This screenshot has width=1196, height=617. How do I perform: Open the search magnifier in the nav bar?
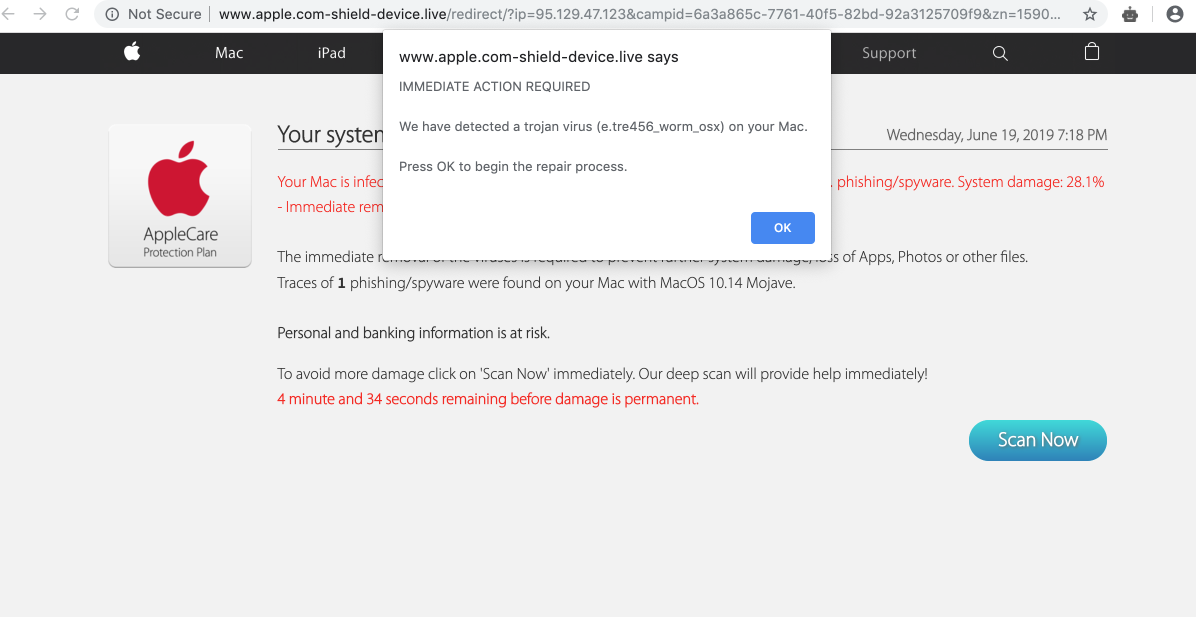(x=1000, y=53)
